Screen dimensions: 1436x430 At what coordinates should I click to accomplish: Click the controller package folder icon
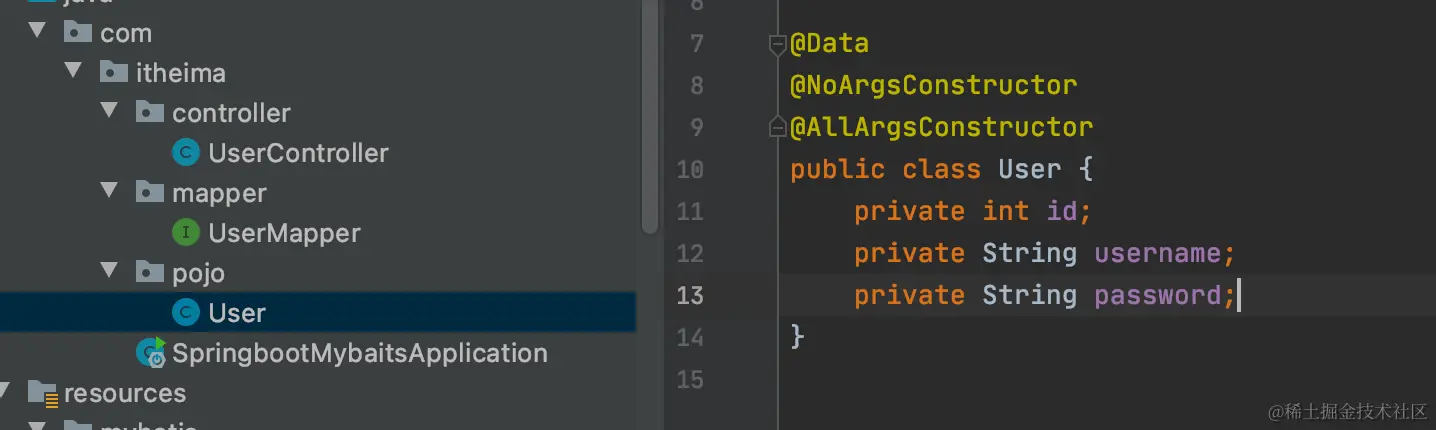[150, 113]
